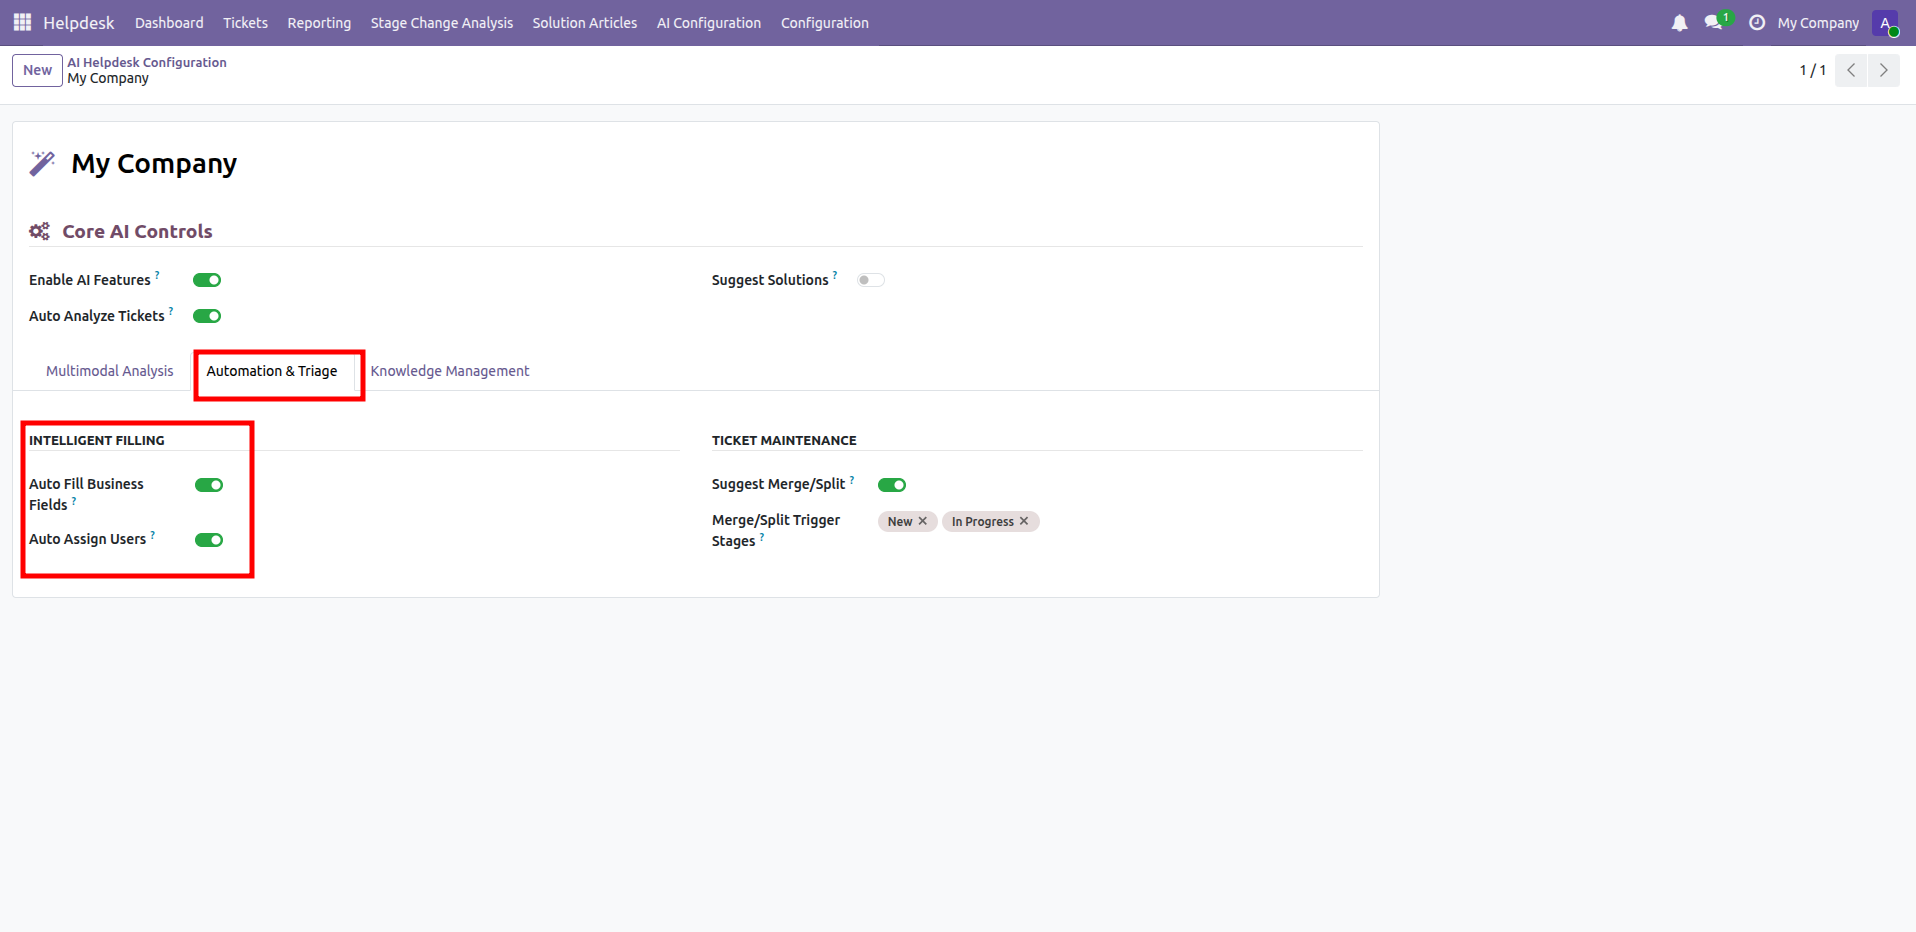
Task: Show help tooltip for Suggest Solutions
Action: tap(835, 274)
